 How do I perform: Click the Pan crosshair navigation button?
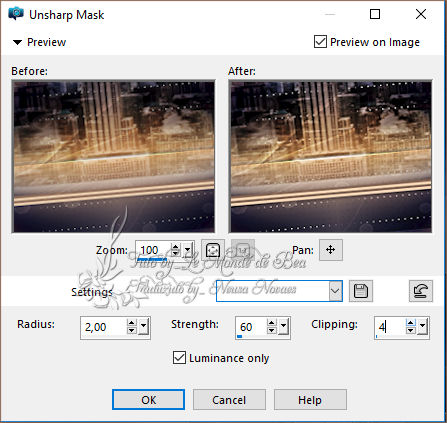(331, 250)
